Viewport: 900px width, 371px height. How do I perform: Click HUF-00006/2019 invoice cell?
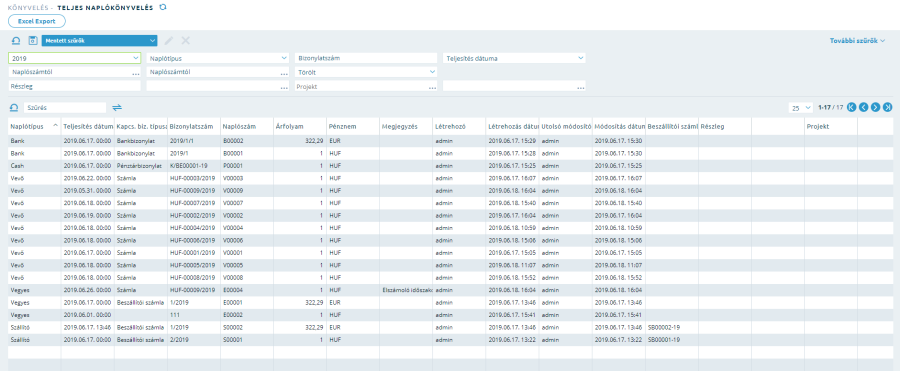193,240
